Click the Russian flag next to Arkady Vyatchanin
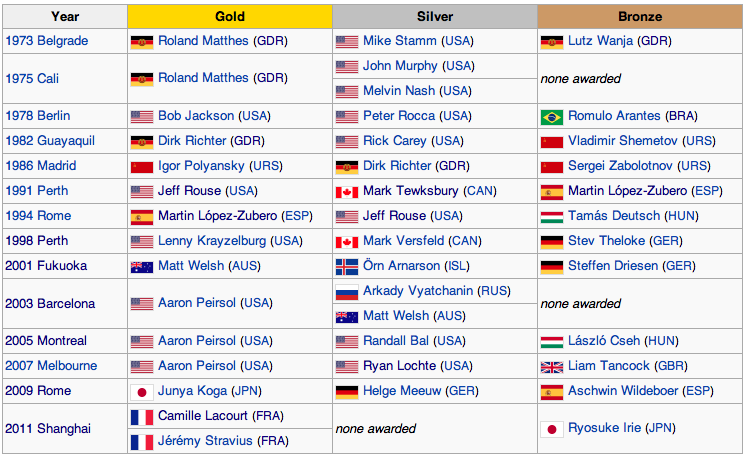Screen dimensions: 749x457 click(x=347, y=292)
